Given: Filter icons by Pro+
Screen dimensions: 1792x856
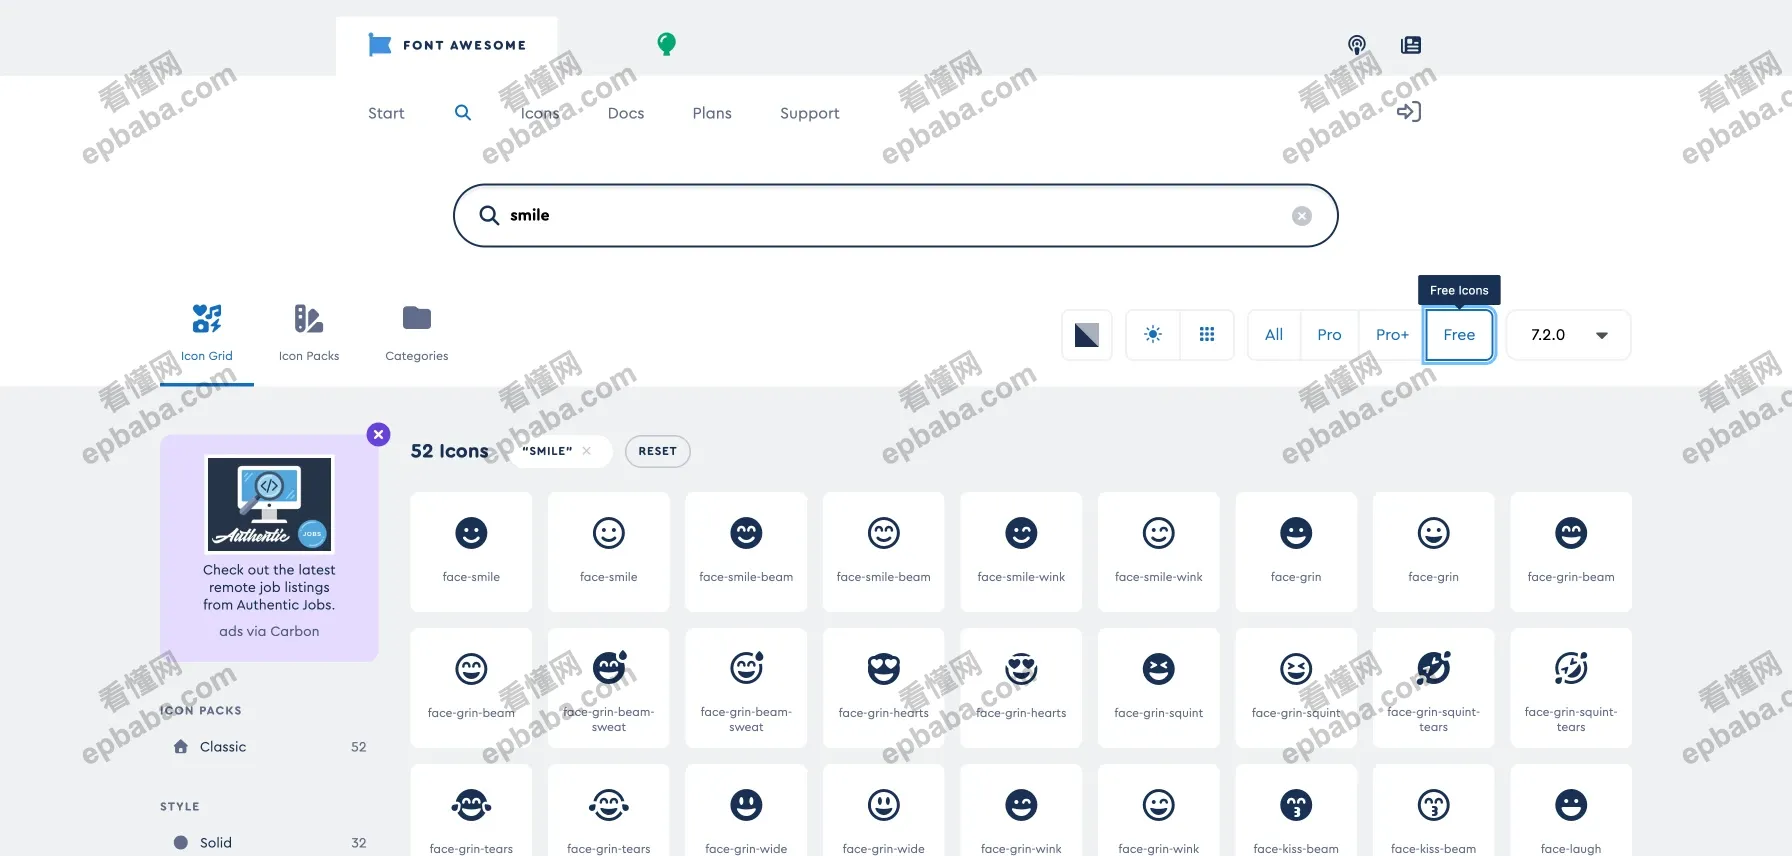Looking at the screenshot, I should click(1392, 335).
